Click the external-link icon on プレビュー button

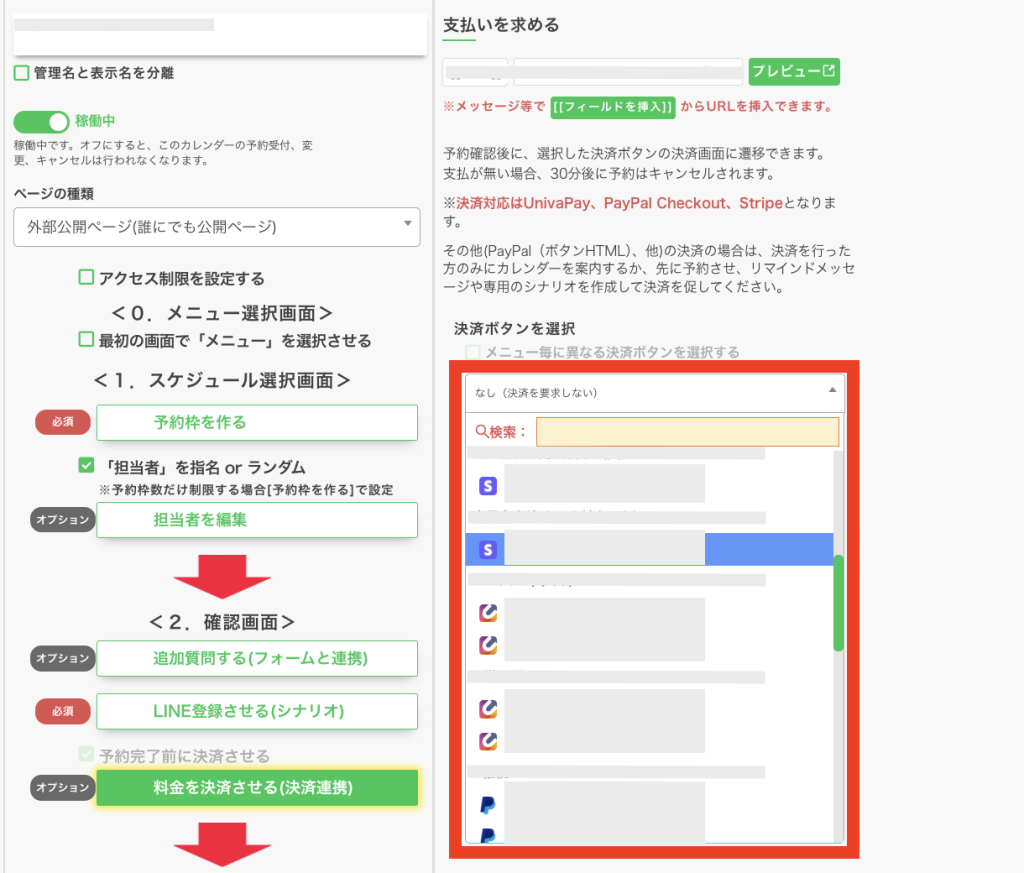coord(829,71)
